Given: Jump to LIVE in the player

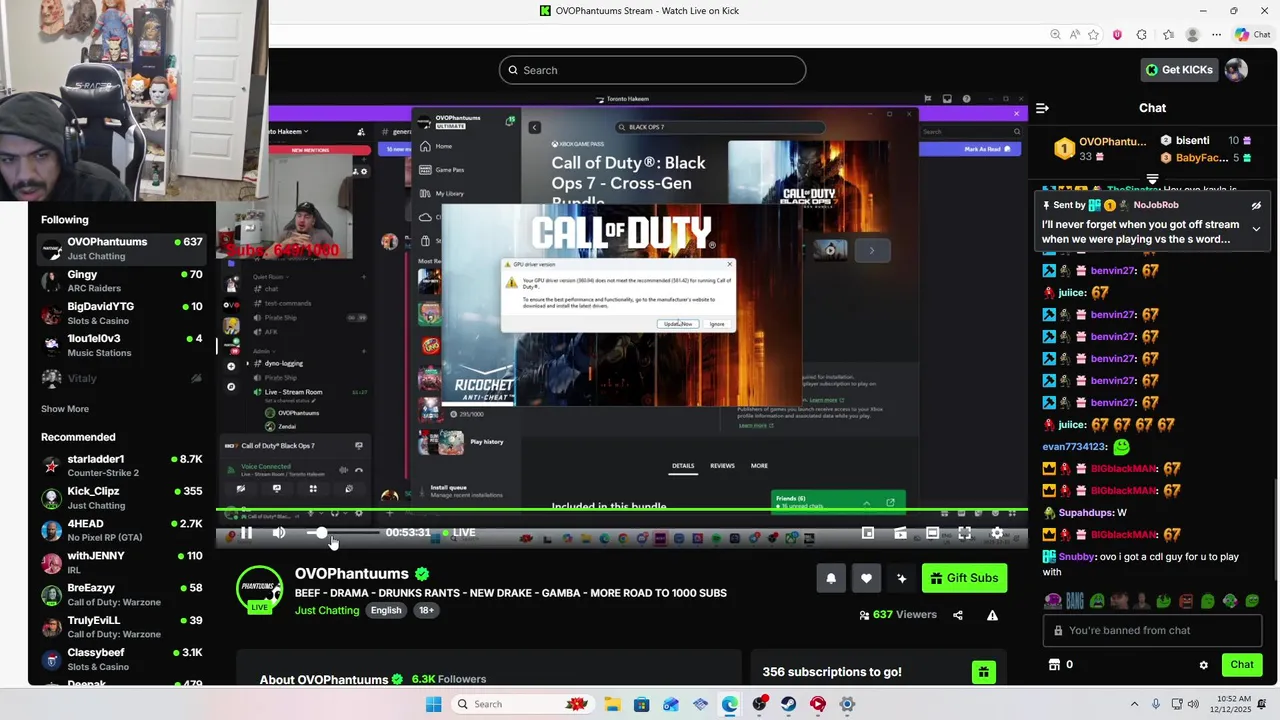Looking at the screenshot, I should (x=458, y=533).
